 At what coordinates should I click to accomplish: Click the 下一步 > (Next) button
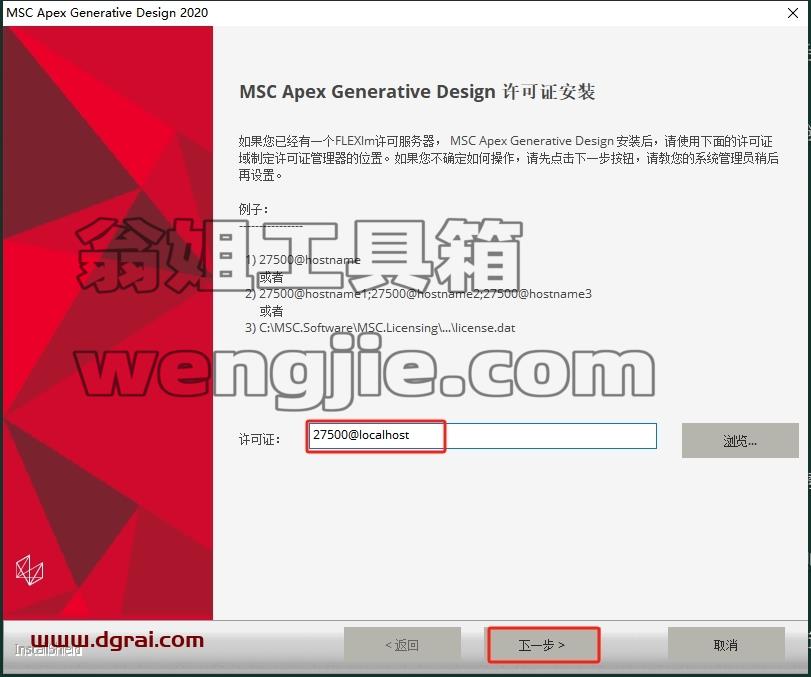(x=544, y=645)
